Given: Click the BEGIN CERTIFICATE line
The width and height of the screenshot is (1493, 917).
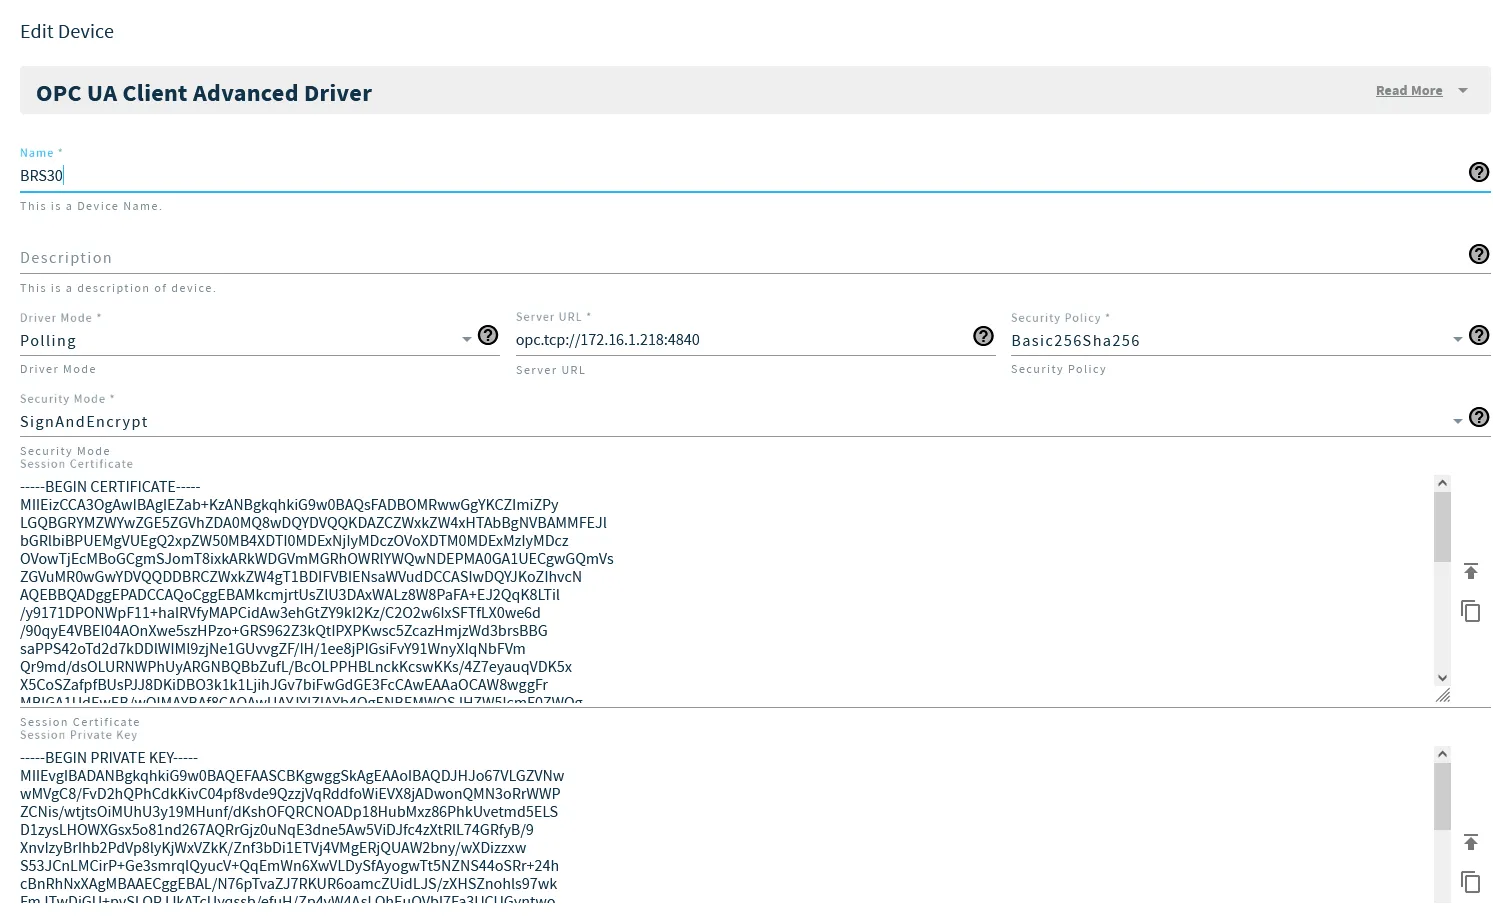Looking at the screenshot, I should tap(110, 487).
